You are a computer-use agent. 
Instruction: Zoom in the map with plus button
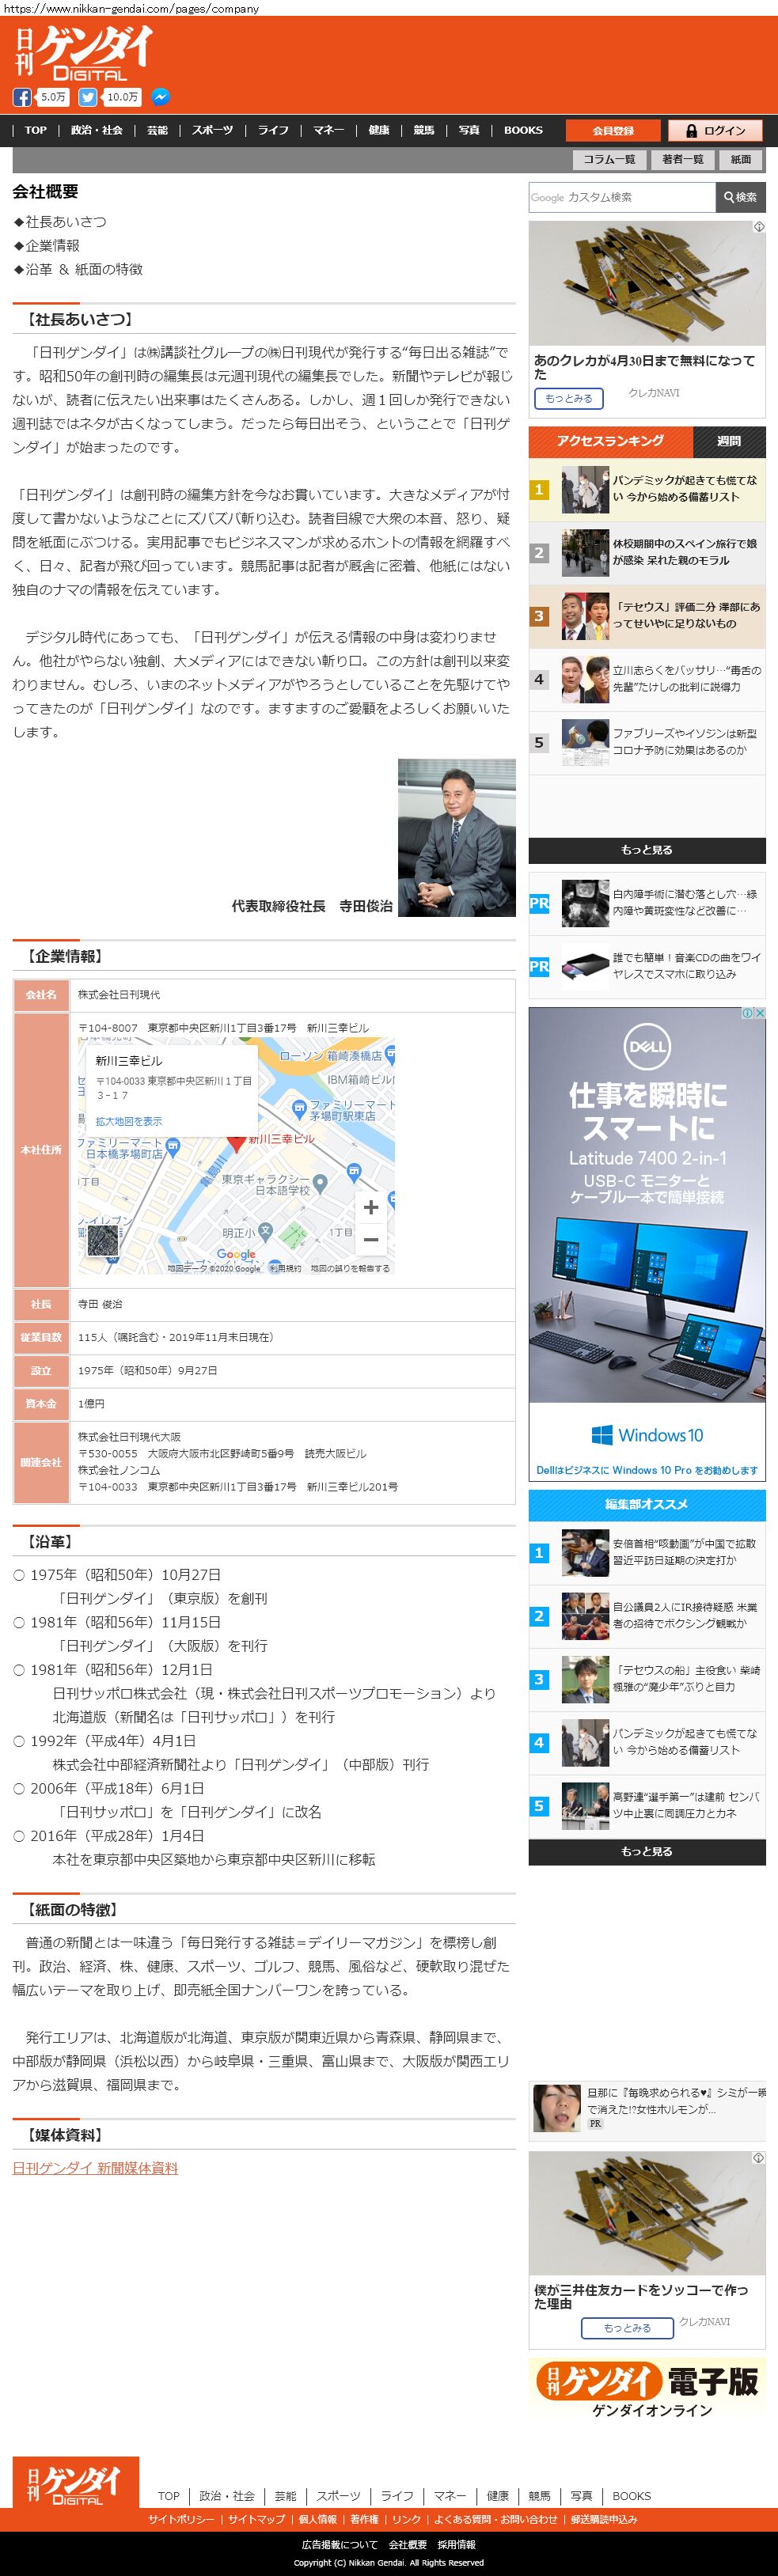(x=370, y=1207)
